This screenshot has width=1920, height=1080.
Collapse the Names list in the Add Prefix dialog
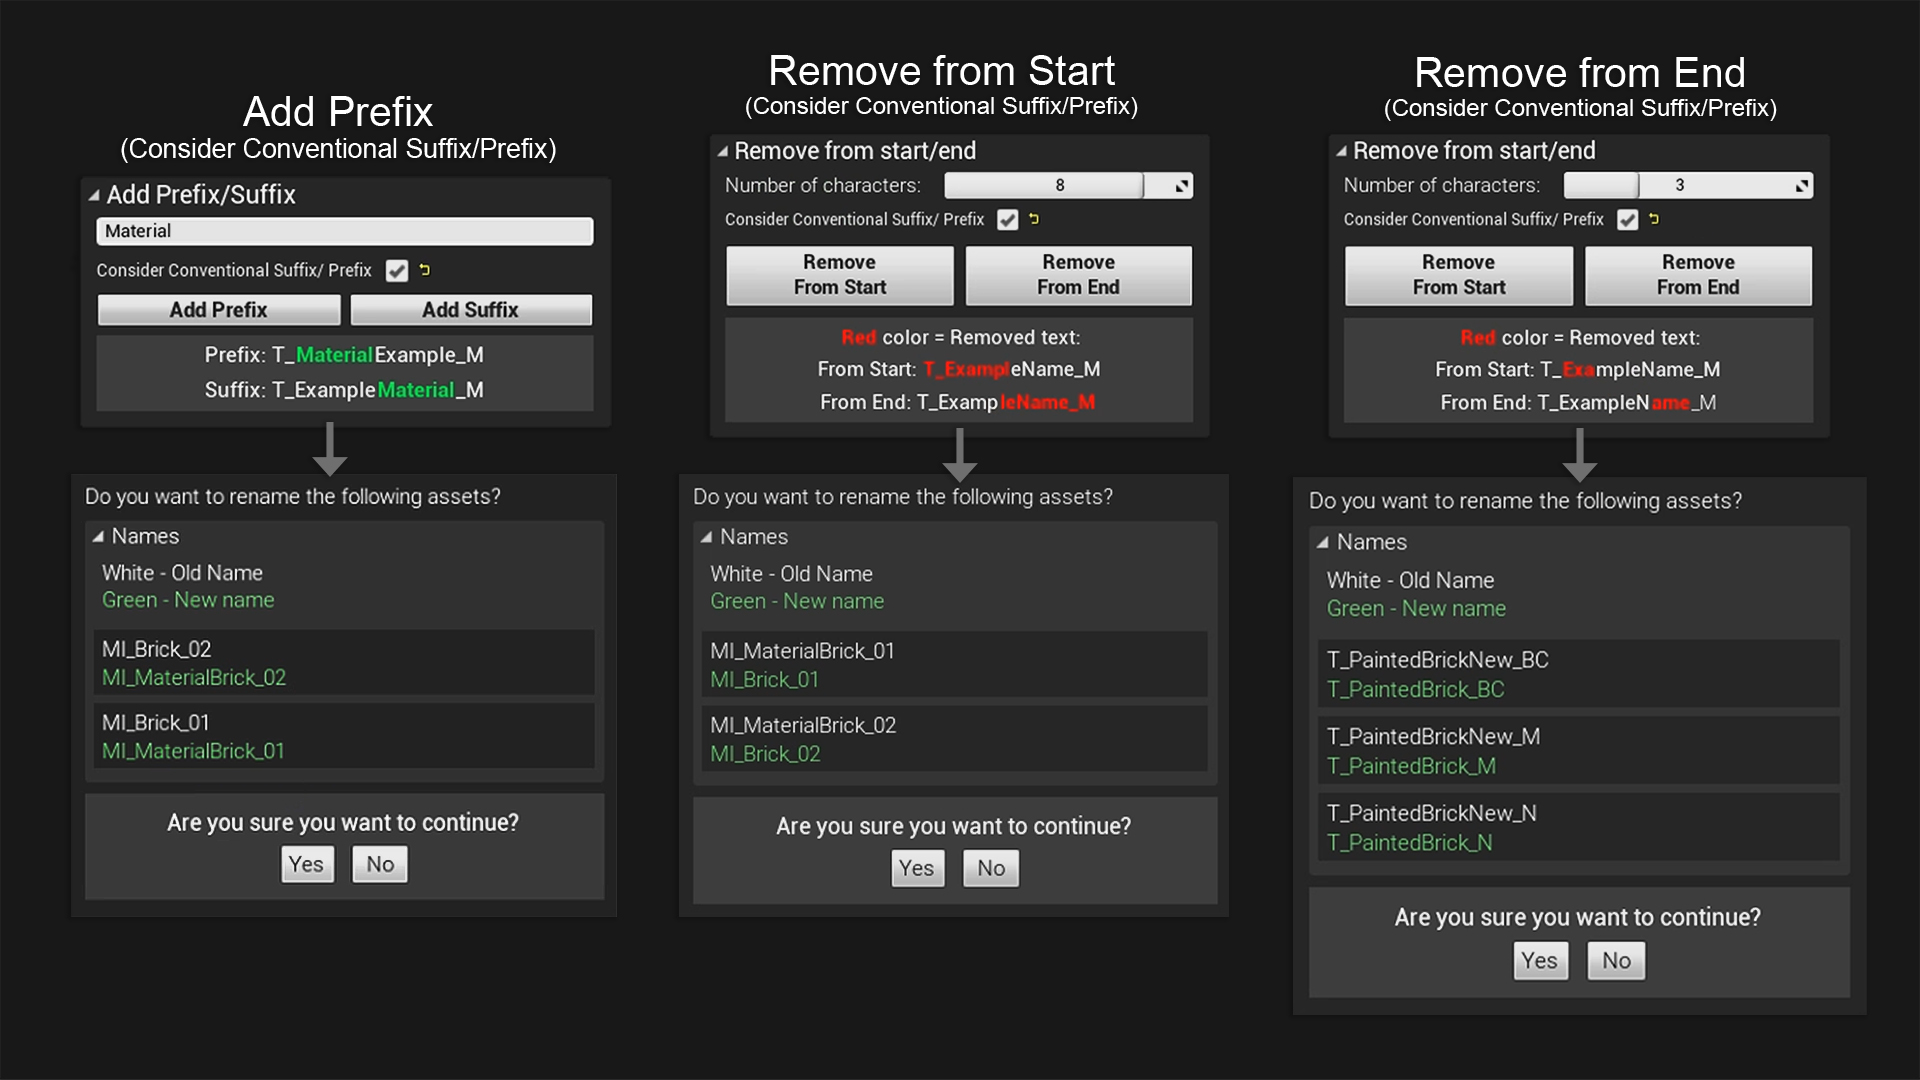(99, 536)
